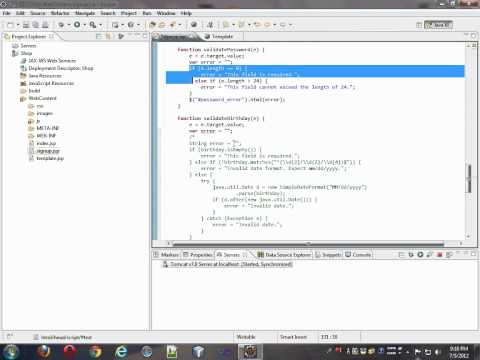
Task: Click the Open Web Browser globe icon
Action: point(194,25)
